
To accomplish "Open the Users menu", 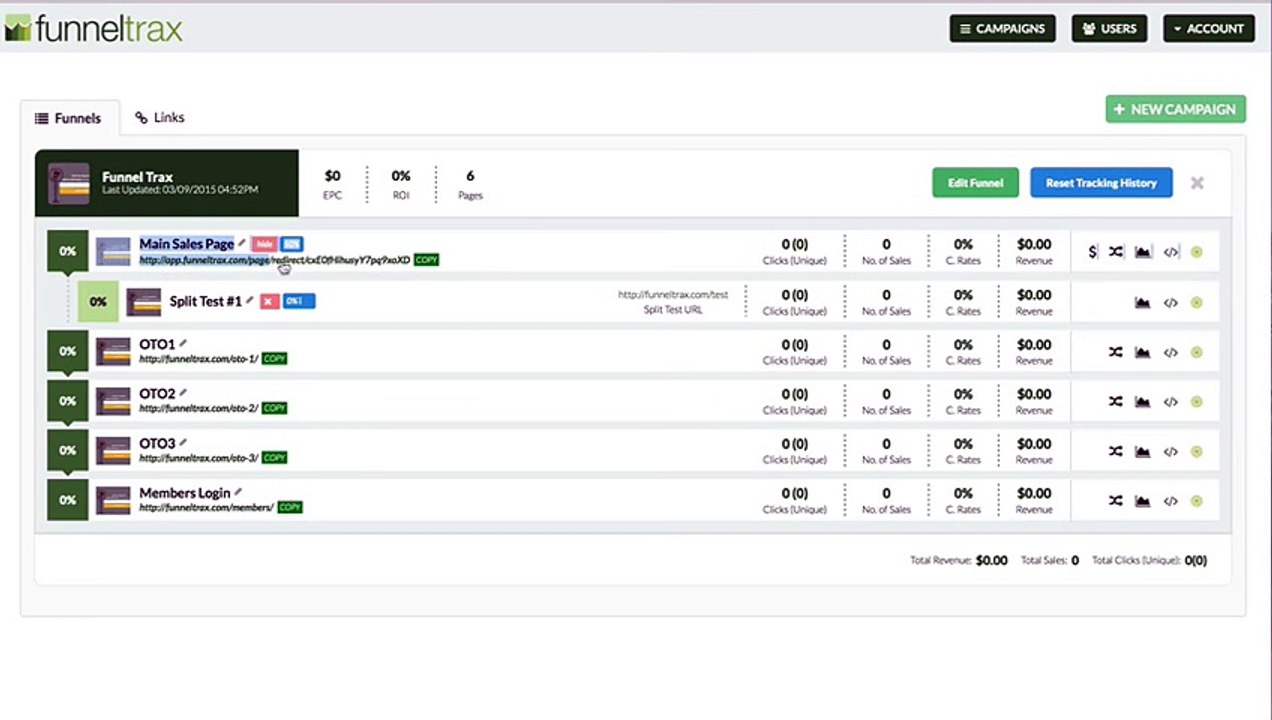I will (x=1110, y=28).
